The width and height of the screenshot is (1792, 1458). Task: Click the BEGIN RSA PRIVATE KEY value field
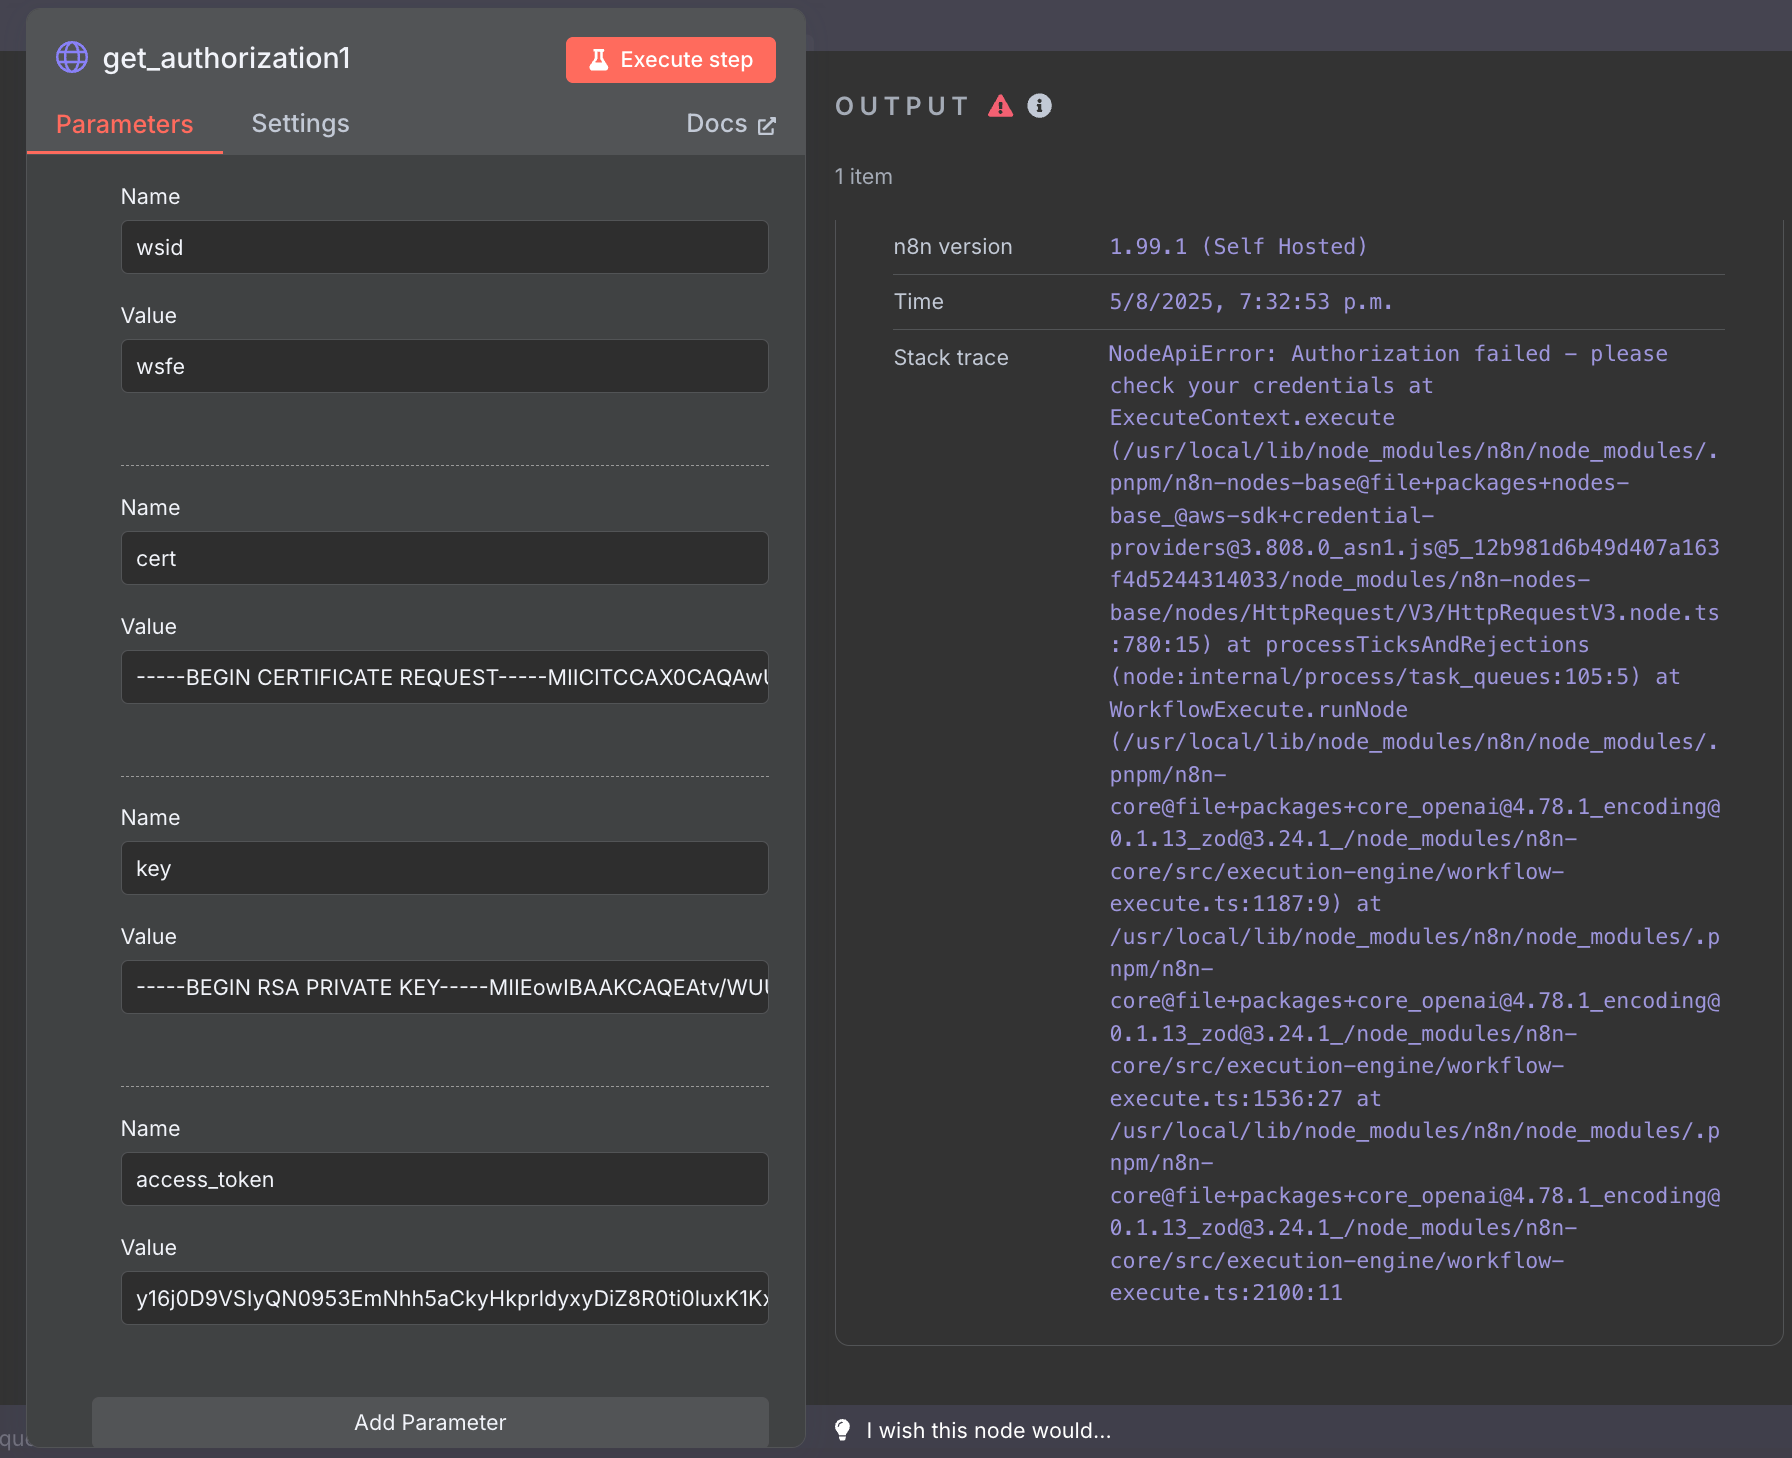click(x=444, y=987)
